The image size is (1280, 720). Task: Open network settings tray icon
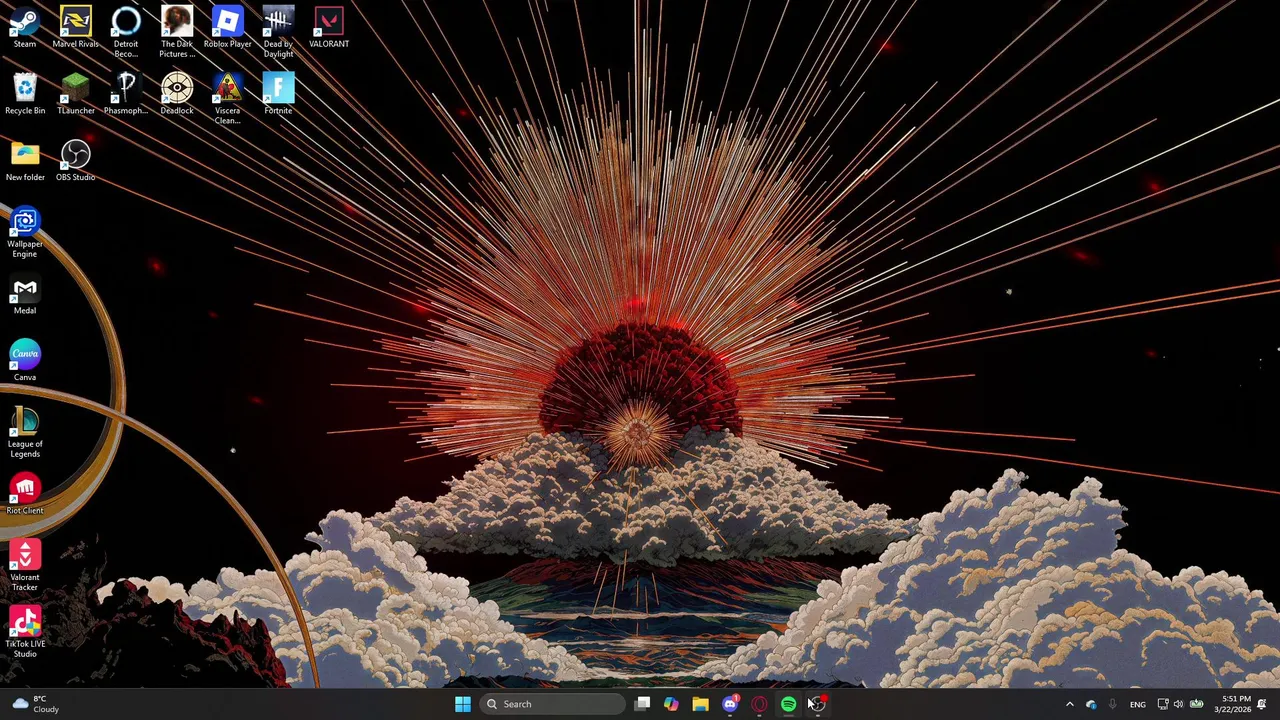pyautogui.click(x=1162, y=704)
